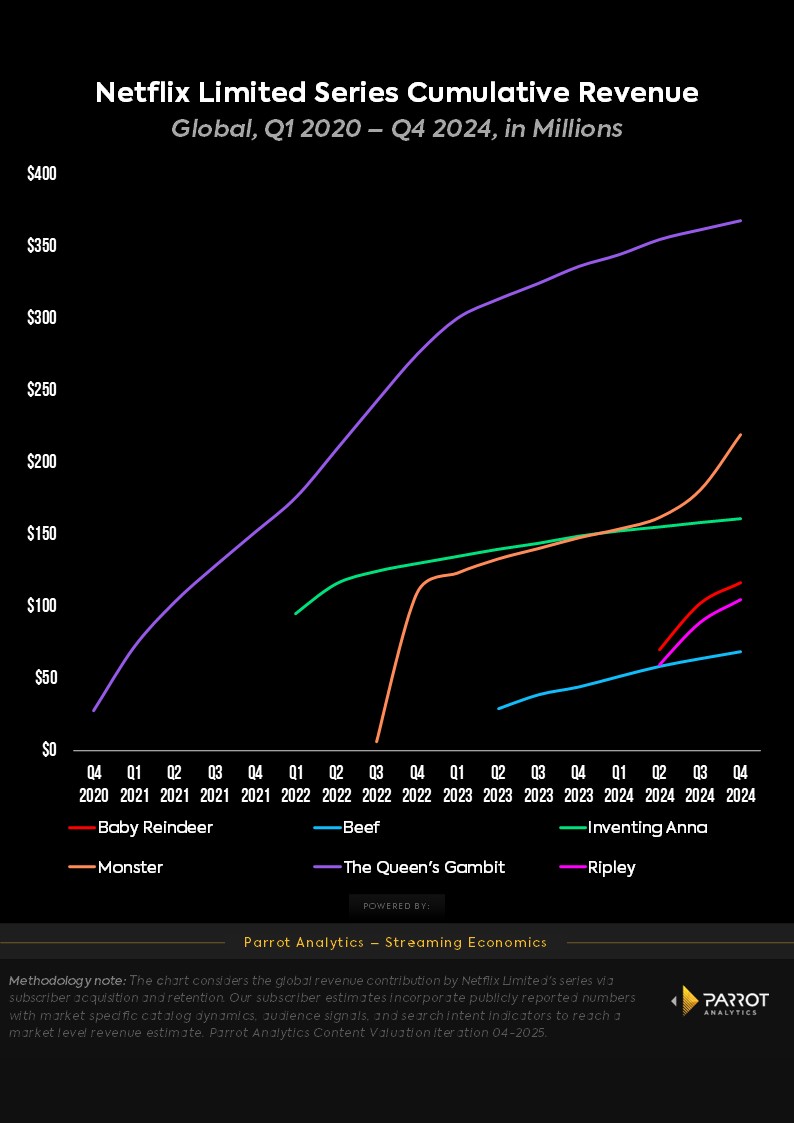Click the 'Q1 2023' x-axis label
This screenshot has width=794, height=1123.
tap(457, 784)
